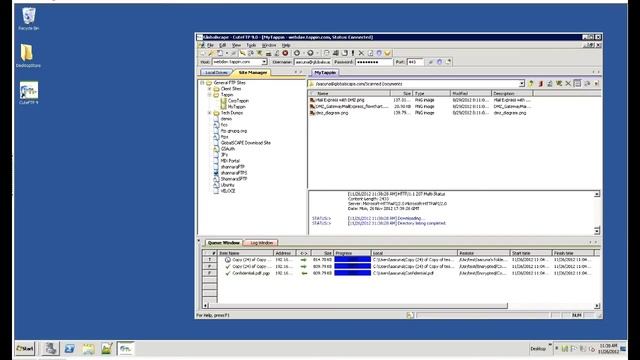Click the queue horizontal scrollbar
This screenshot has height=360, width=640.
[358, 306]
